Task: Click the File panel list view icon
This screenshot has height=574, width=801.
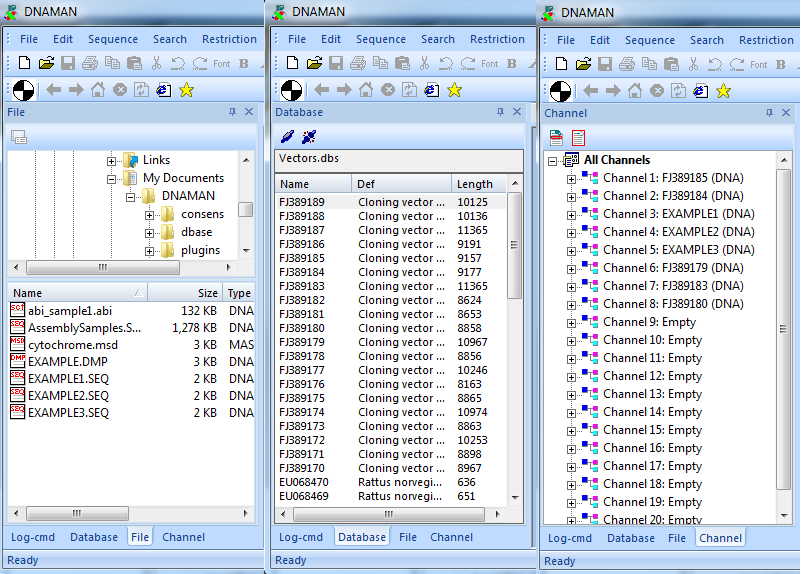Action: point(19,137)
